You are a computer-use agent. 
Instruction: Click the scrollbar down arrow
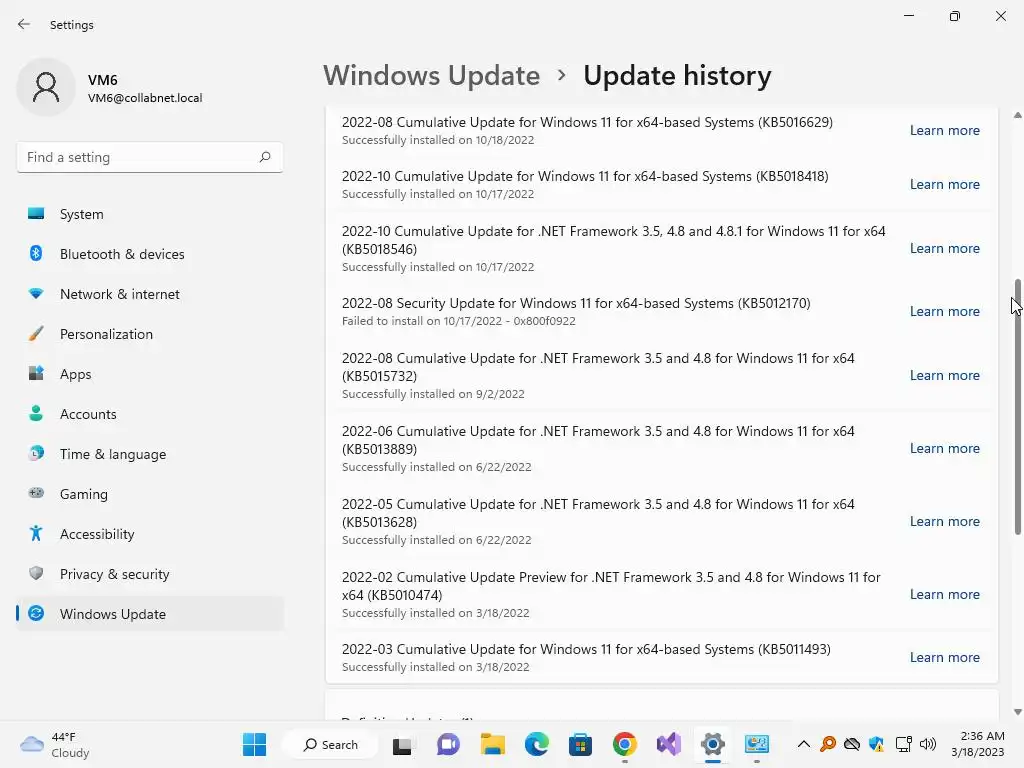(x=1017, y=712)
